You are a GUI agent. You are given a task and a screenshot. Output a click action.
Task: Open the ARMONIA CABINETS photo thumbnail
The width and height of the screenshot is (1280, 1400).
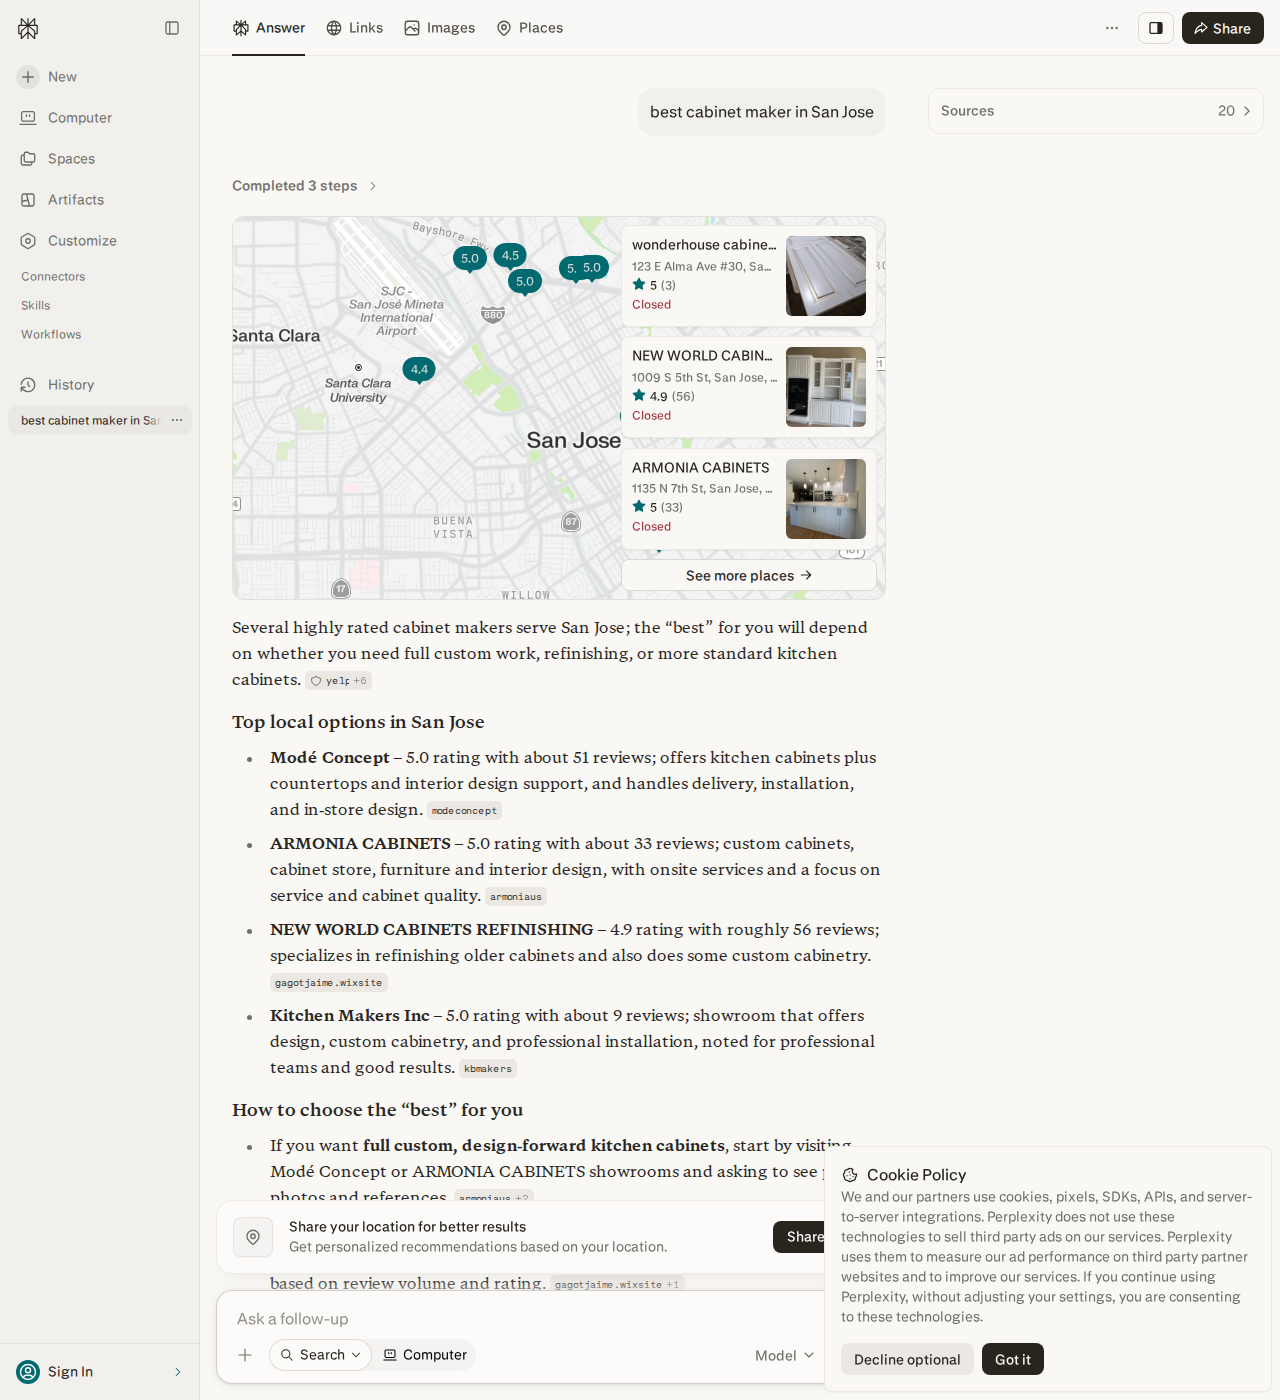click(x=826, y=499)
